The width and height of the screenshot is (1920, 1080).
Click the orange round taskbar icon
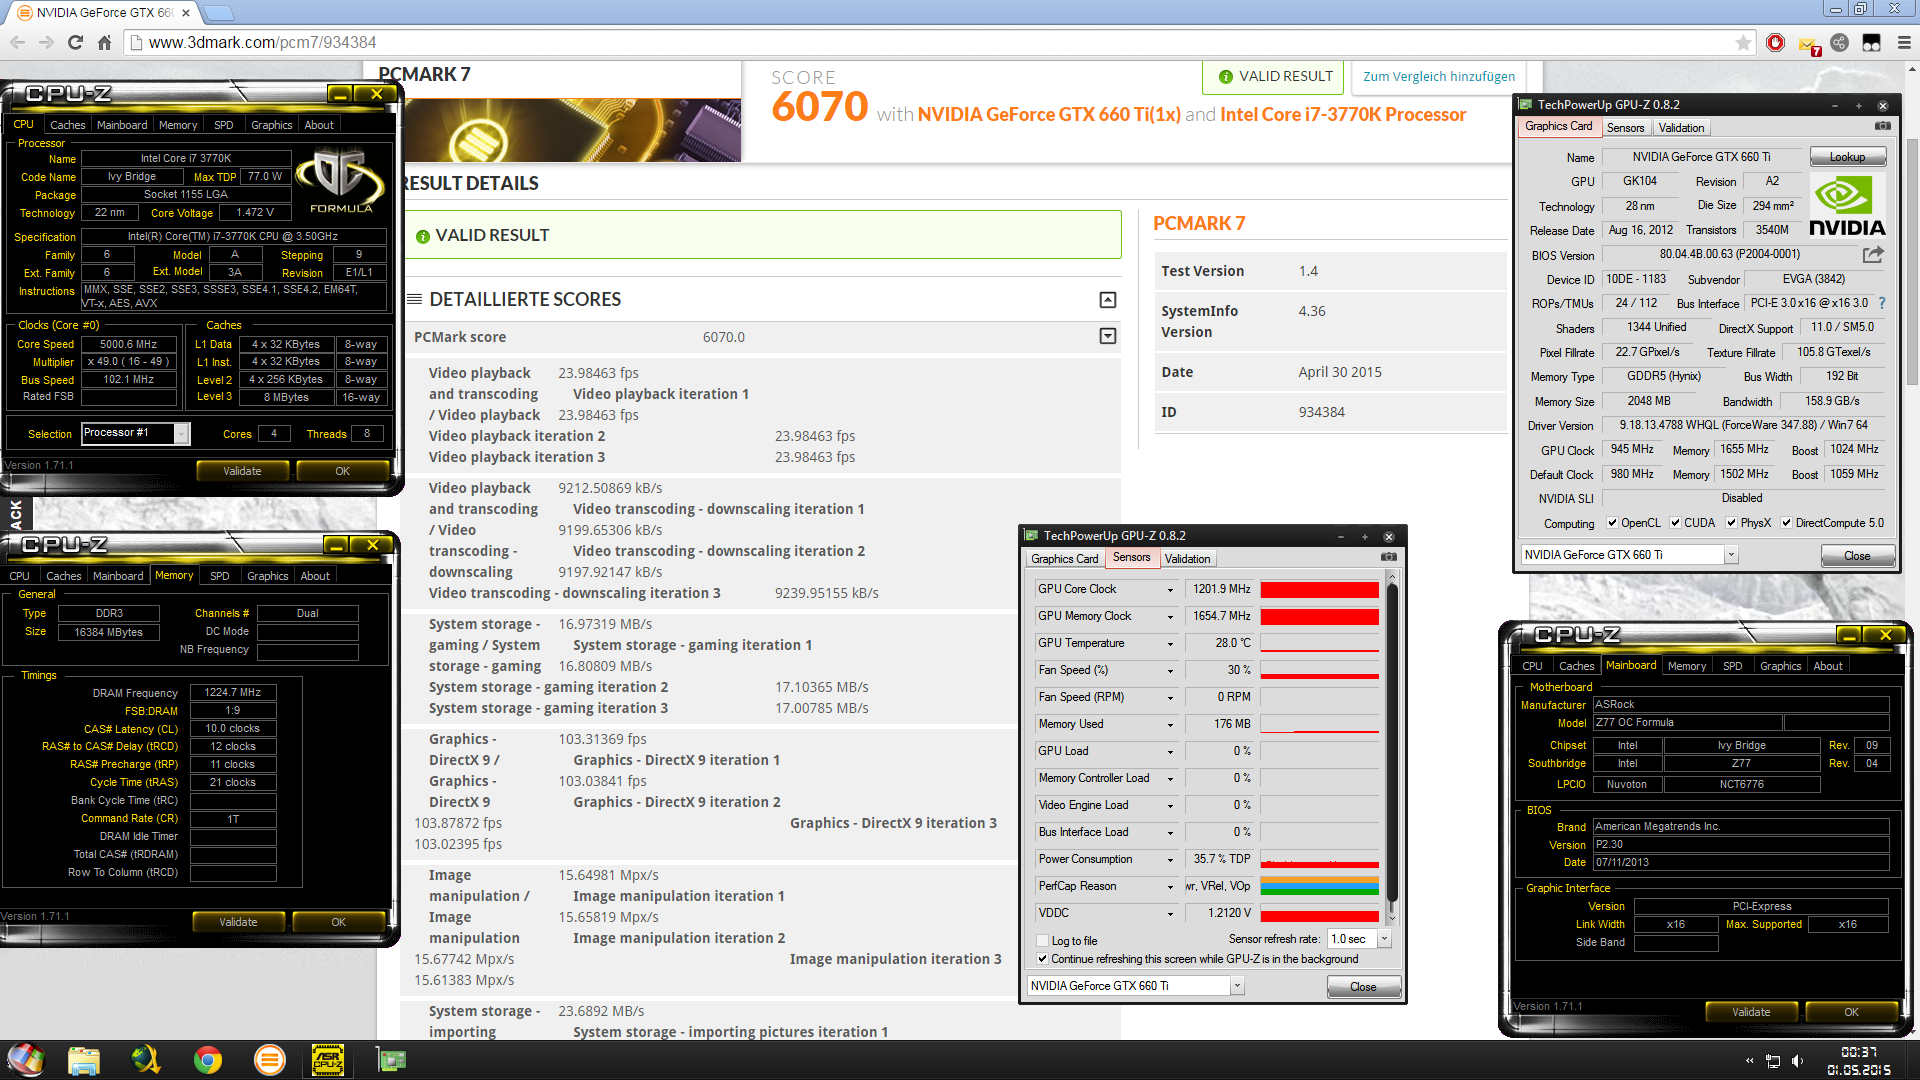click(269, 1060)
